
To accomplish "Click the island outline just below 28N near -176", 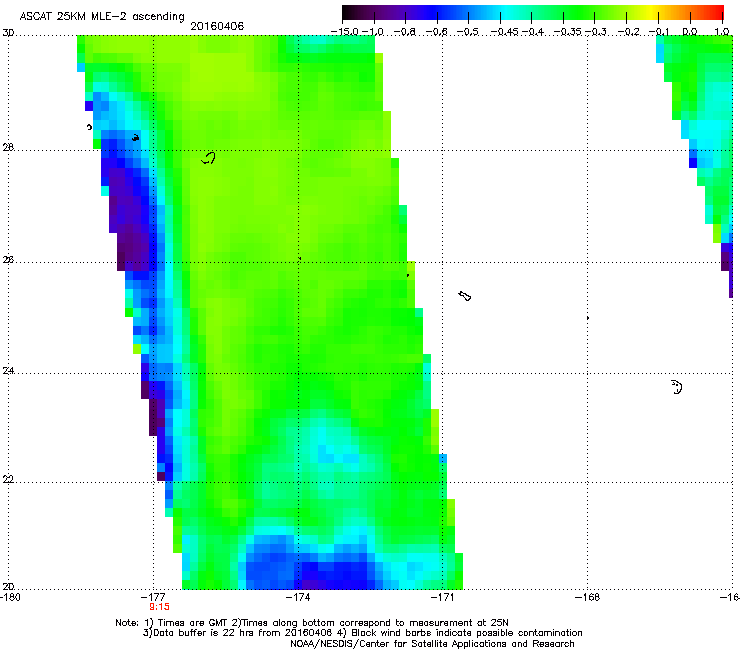I will (x=209, y=158).
